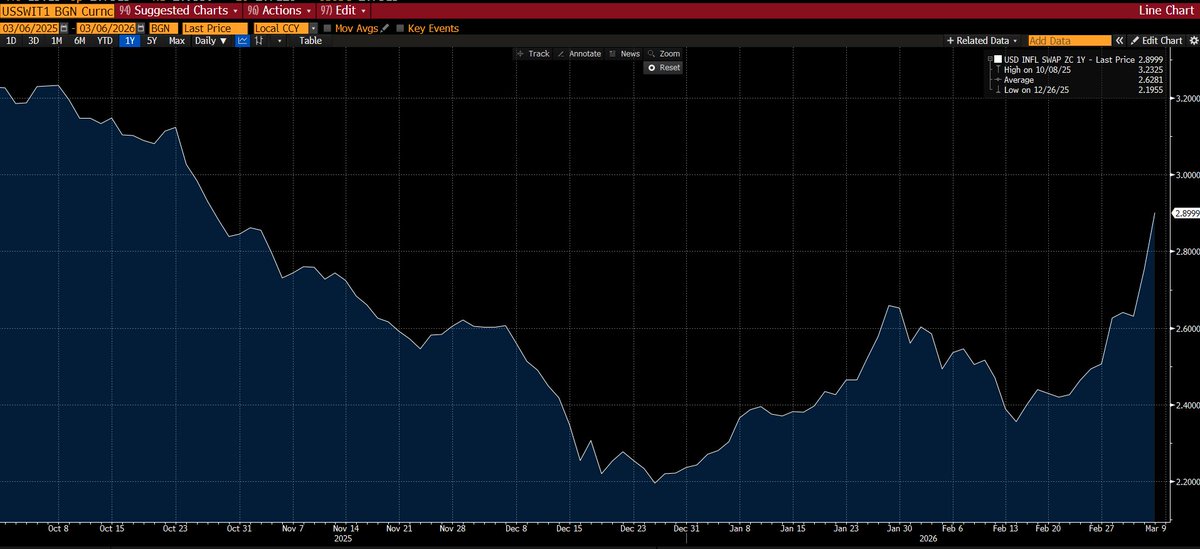Select the 5Y time range
Viewport: 1200px width, 549px height.
(152, 40)
